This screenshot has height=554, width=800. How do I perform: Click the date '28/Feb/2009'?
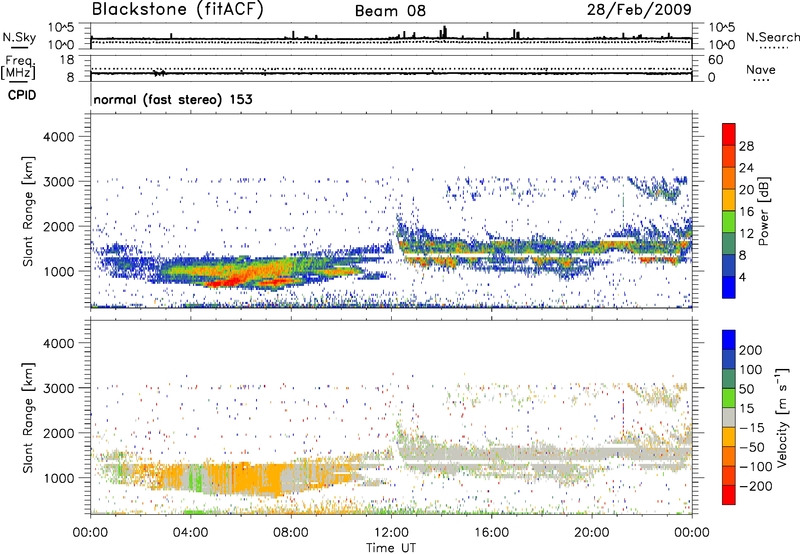tap(639, 9)
